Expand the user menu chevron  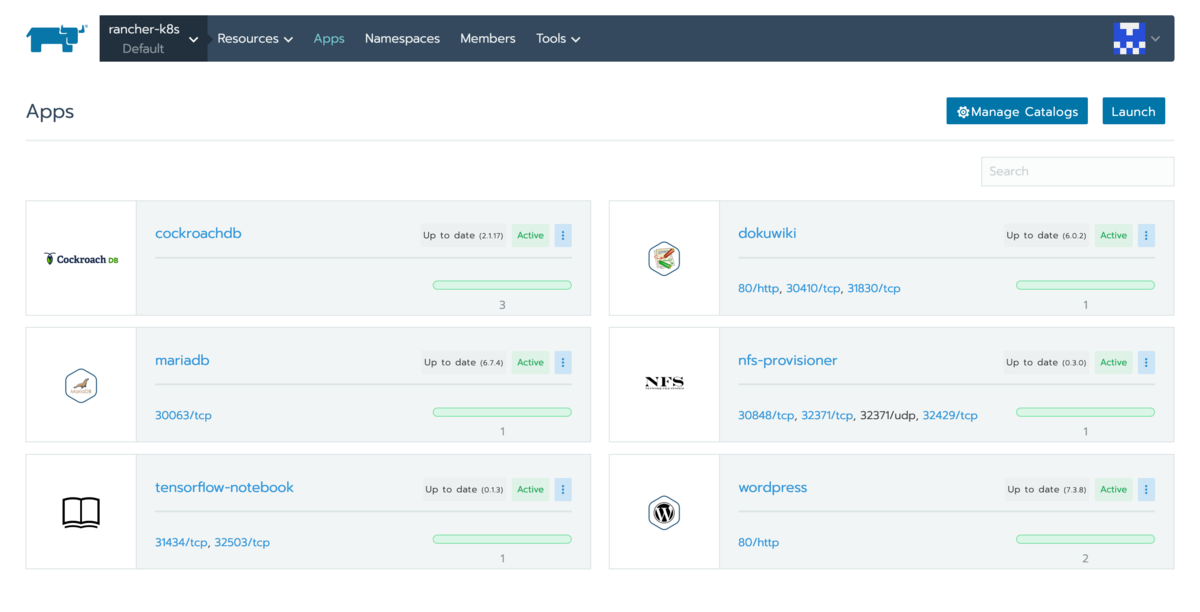click(x=1156, y=39)
